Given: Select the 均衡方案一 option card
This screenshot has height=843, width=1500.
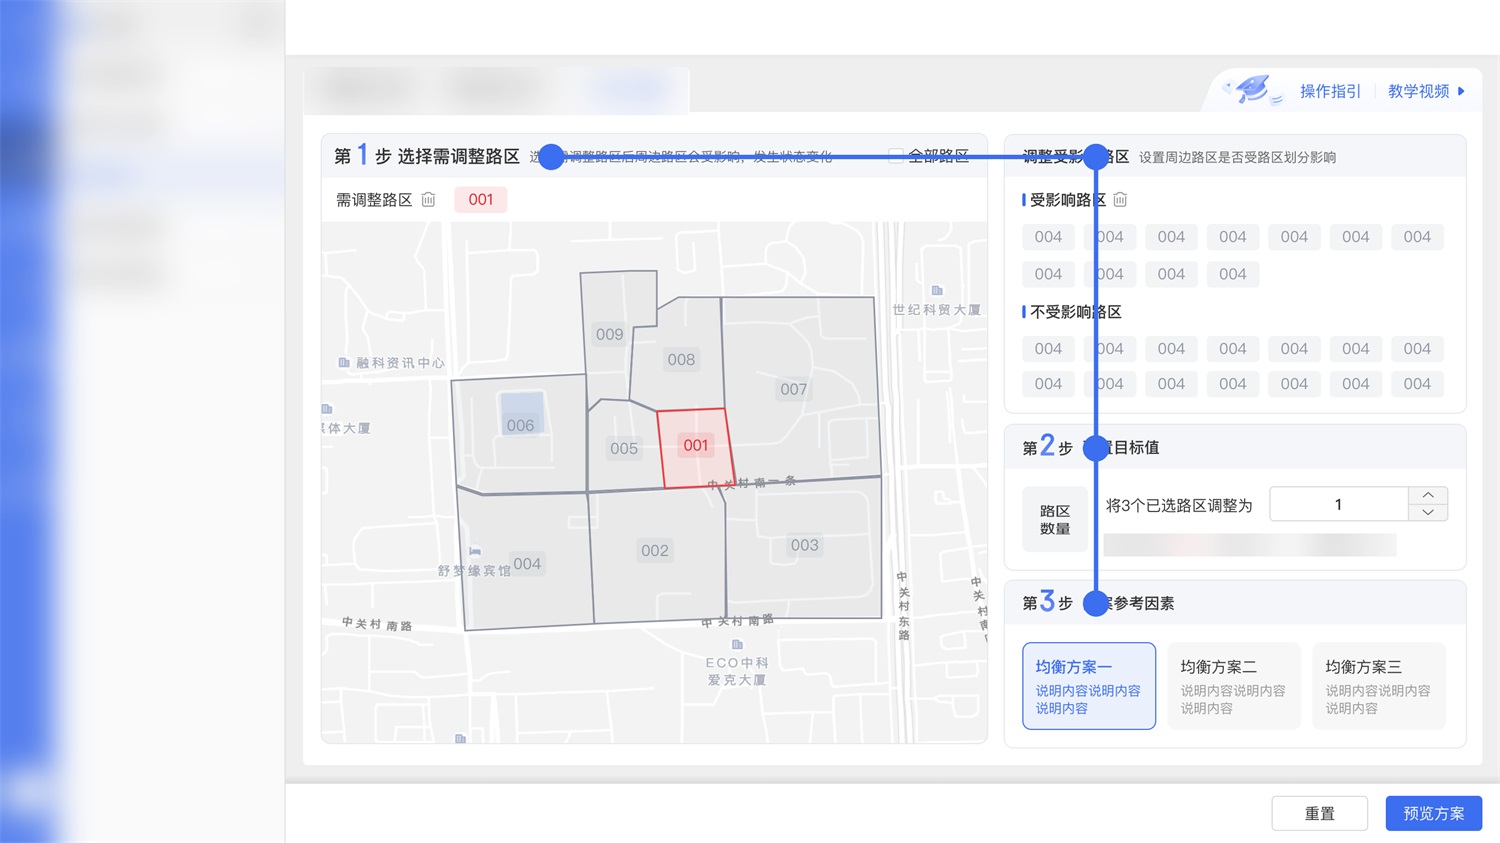Looking at the screenshot, I should click(x=1089, y=686).
